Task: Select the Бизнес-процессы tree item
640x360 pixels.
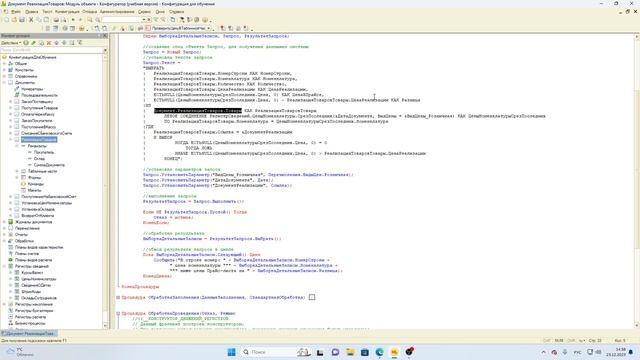Action: coord(31,323)
